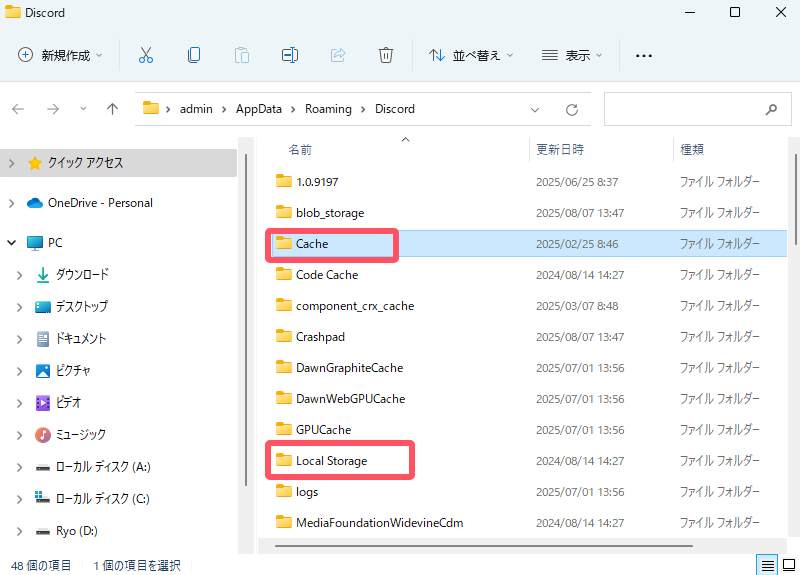Select the Local Storage folder
This screenshot has height=575, width=800.
pyautogui.click(x=331, y=461)
